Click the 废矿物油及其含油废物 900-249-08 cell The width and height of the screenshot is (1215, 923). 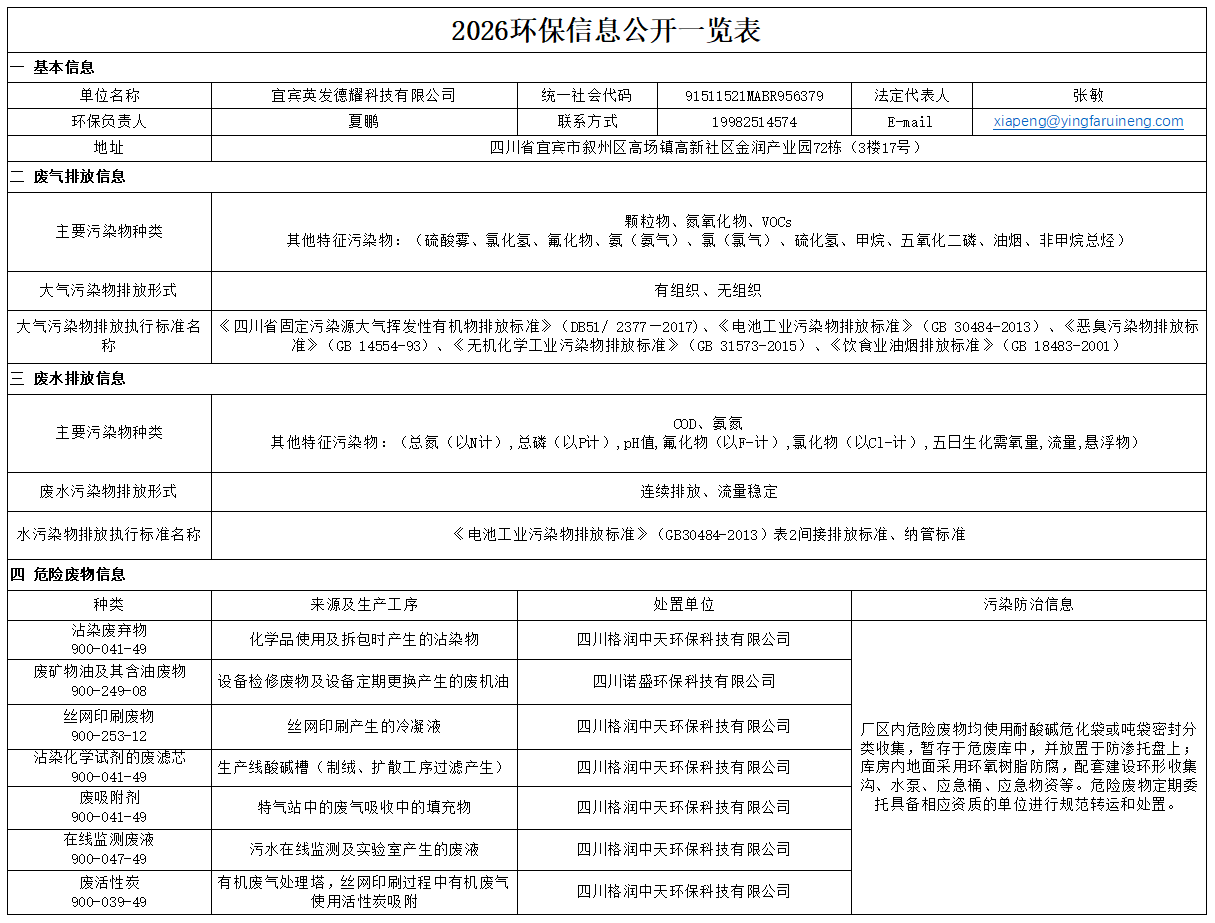pos(109,681)
